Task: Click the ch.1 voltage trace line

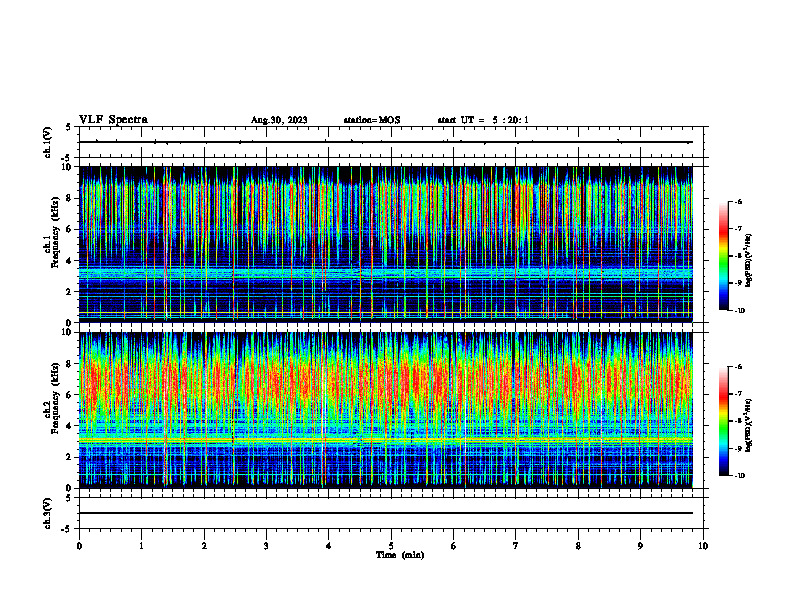Action: 385,142
